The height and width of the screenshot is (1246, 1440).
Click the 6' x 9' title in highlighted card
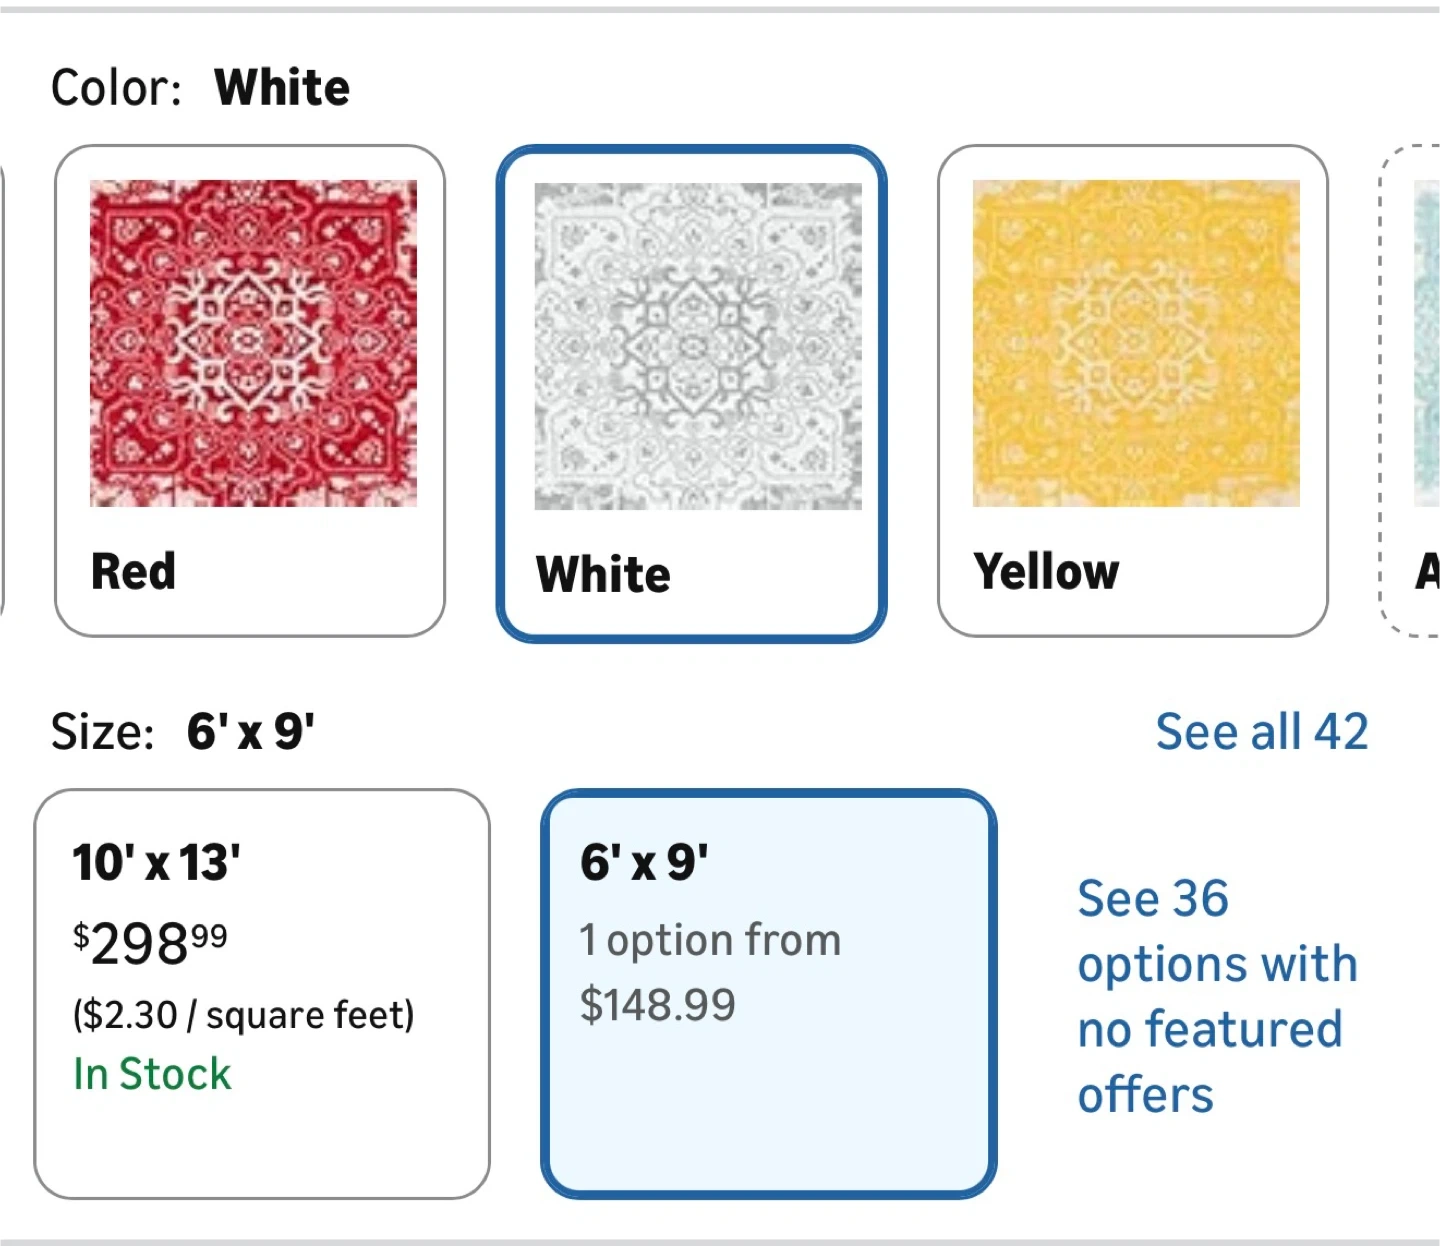[x=644, y=862]
